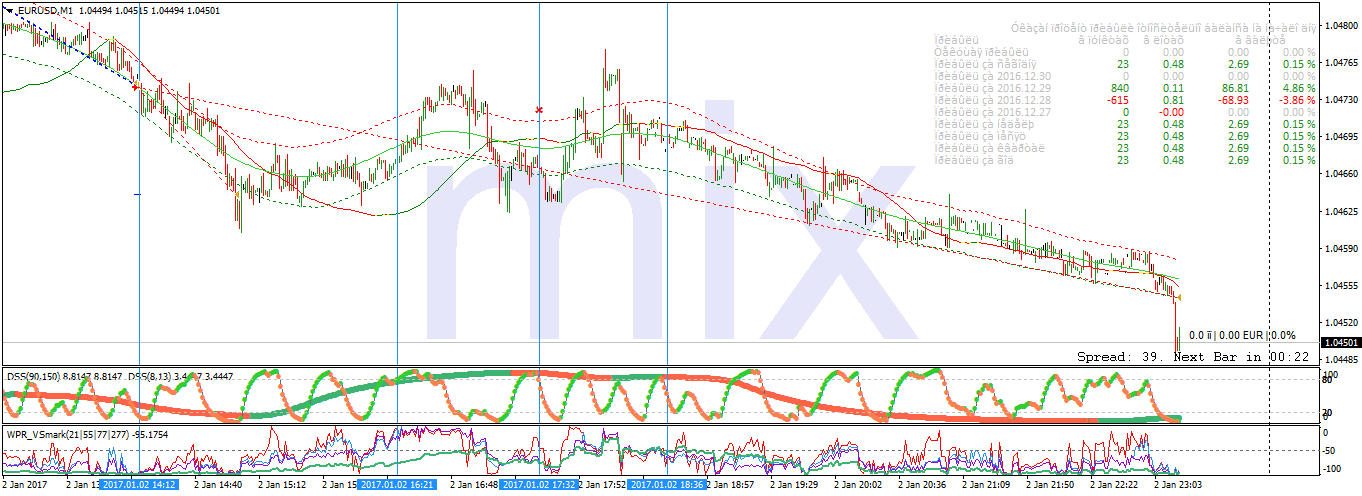Viewport: 1362px width, 496px height.
Task: Click the 2016.12.27 row label in the profit table
Action: [x=991, y=112]
